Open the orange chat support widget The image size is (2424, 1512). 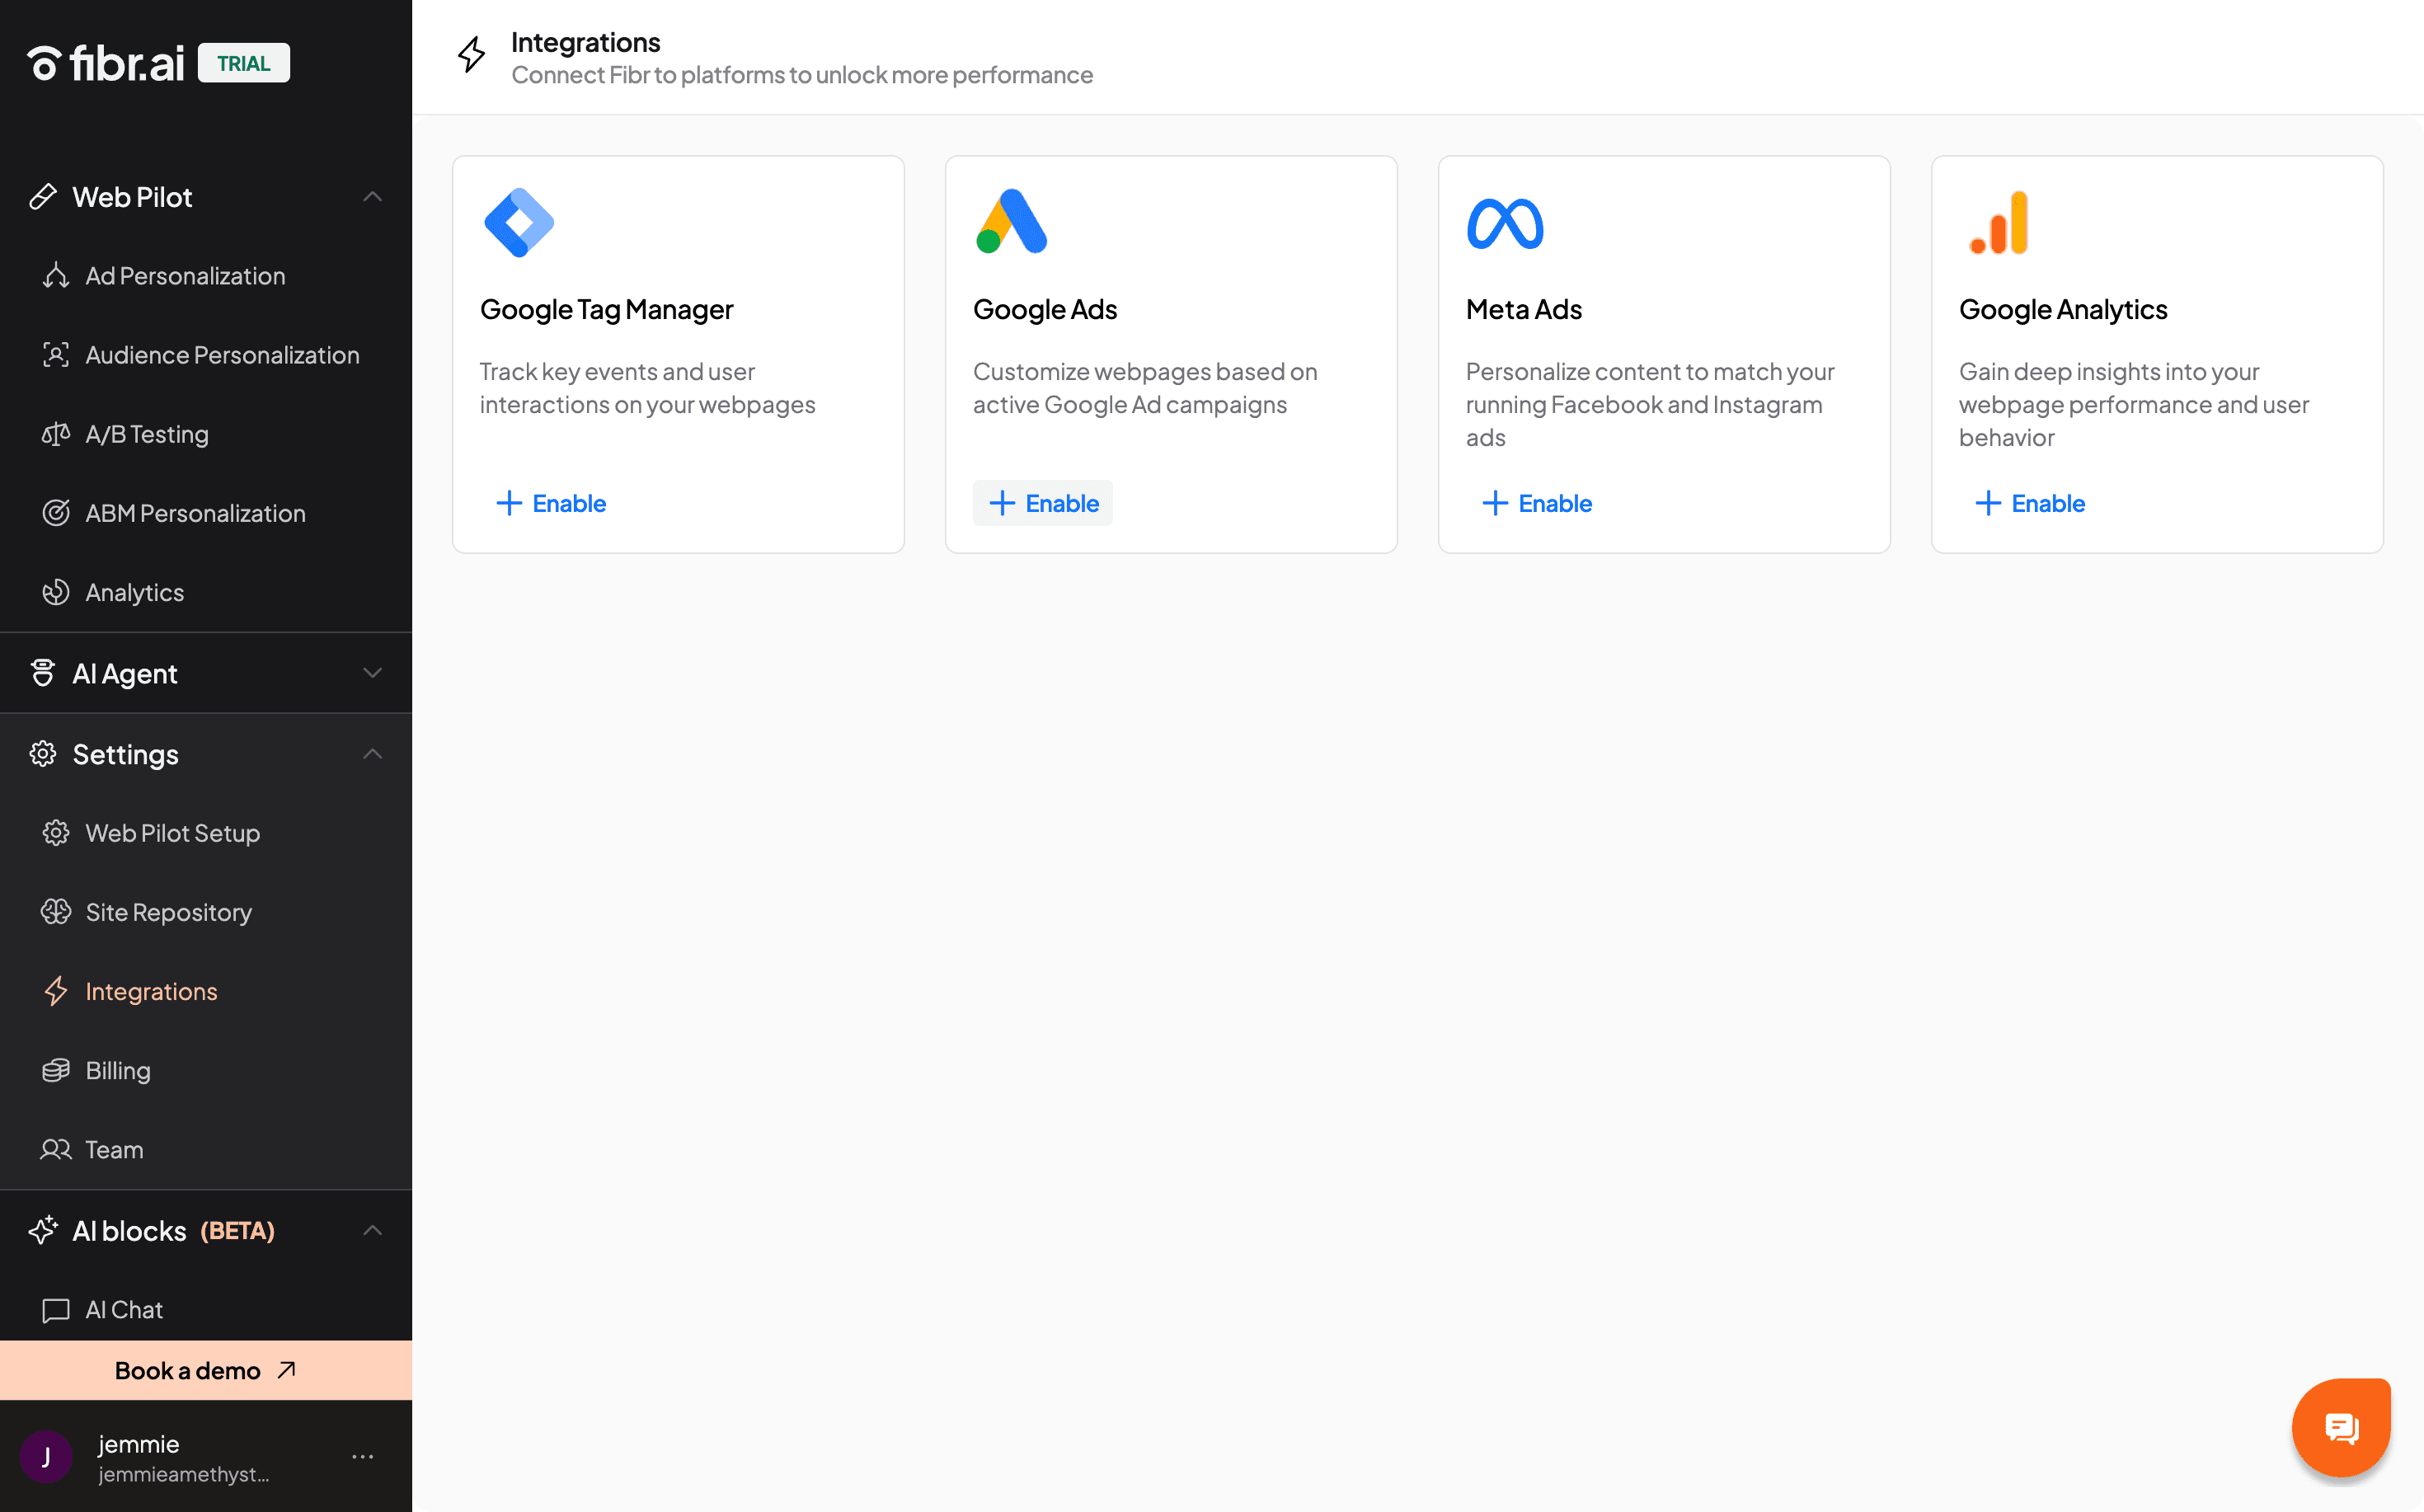click(x=2340, y=1427)
